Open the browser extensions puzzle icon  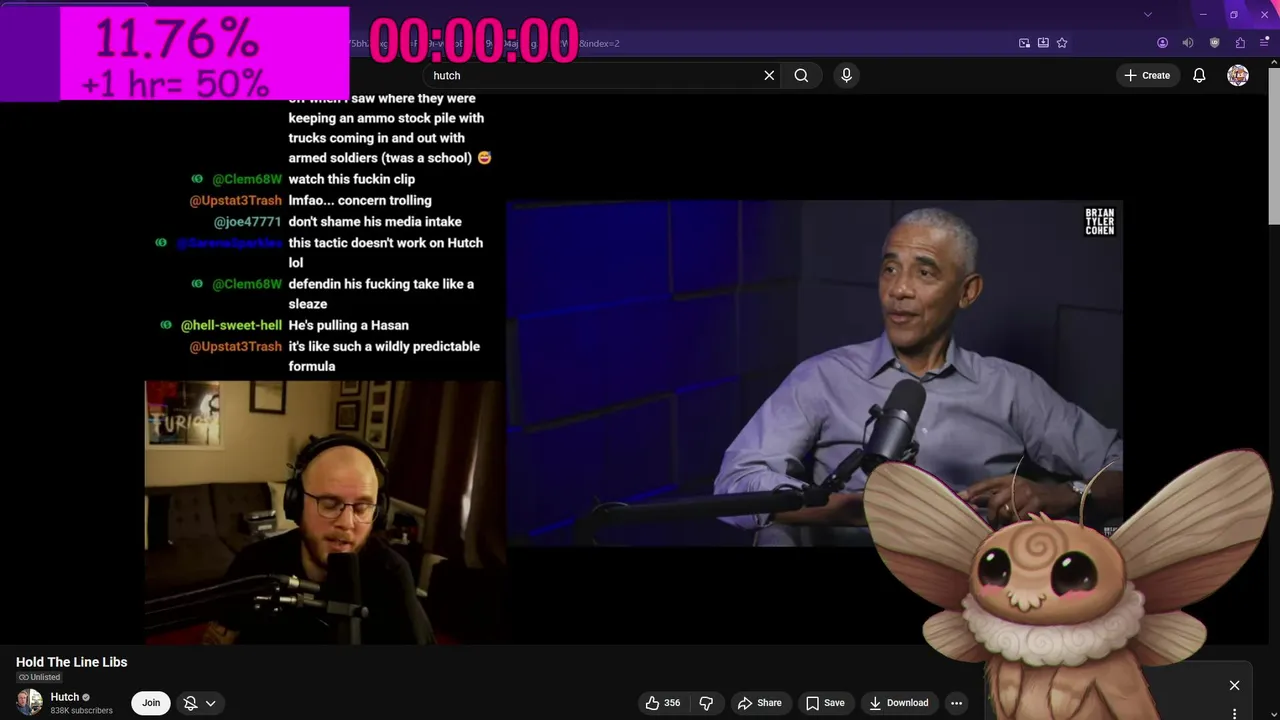coord(1240,43)
